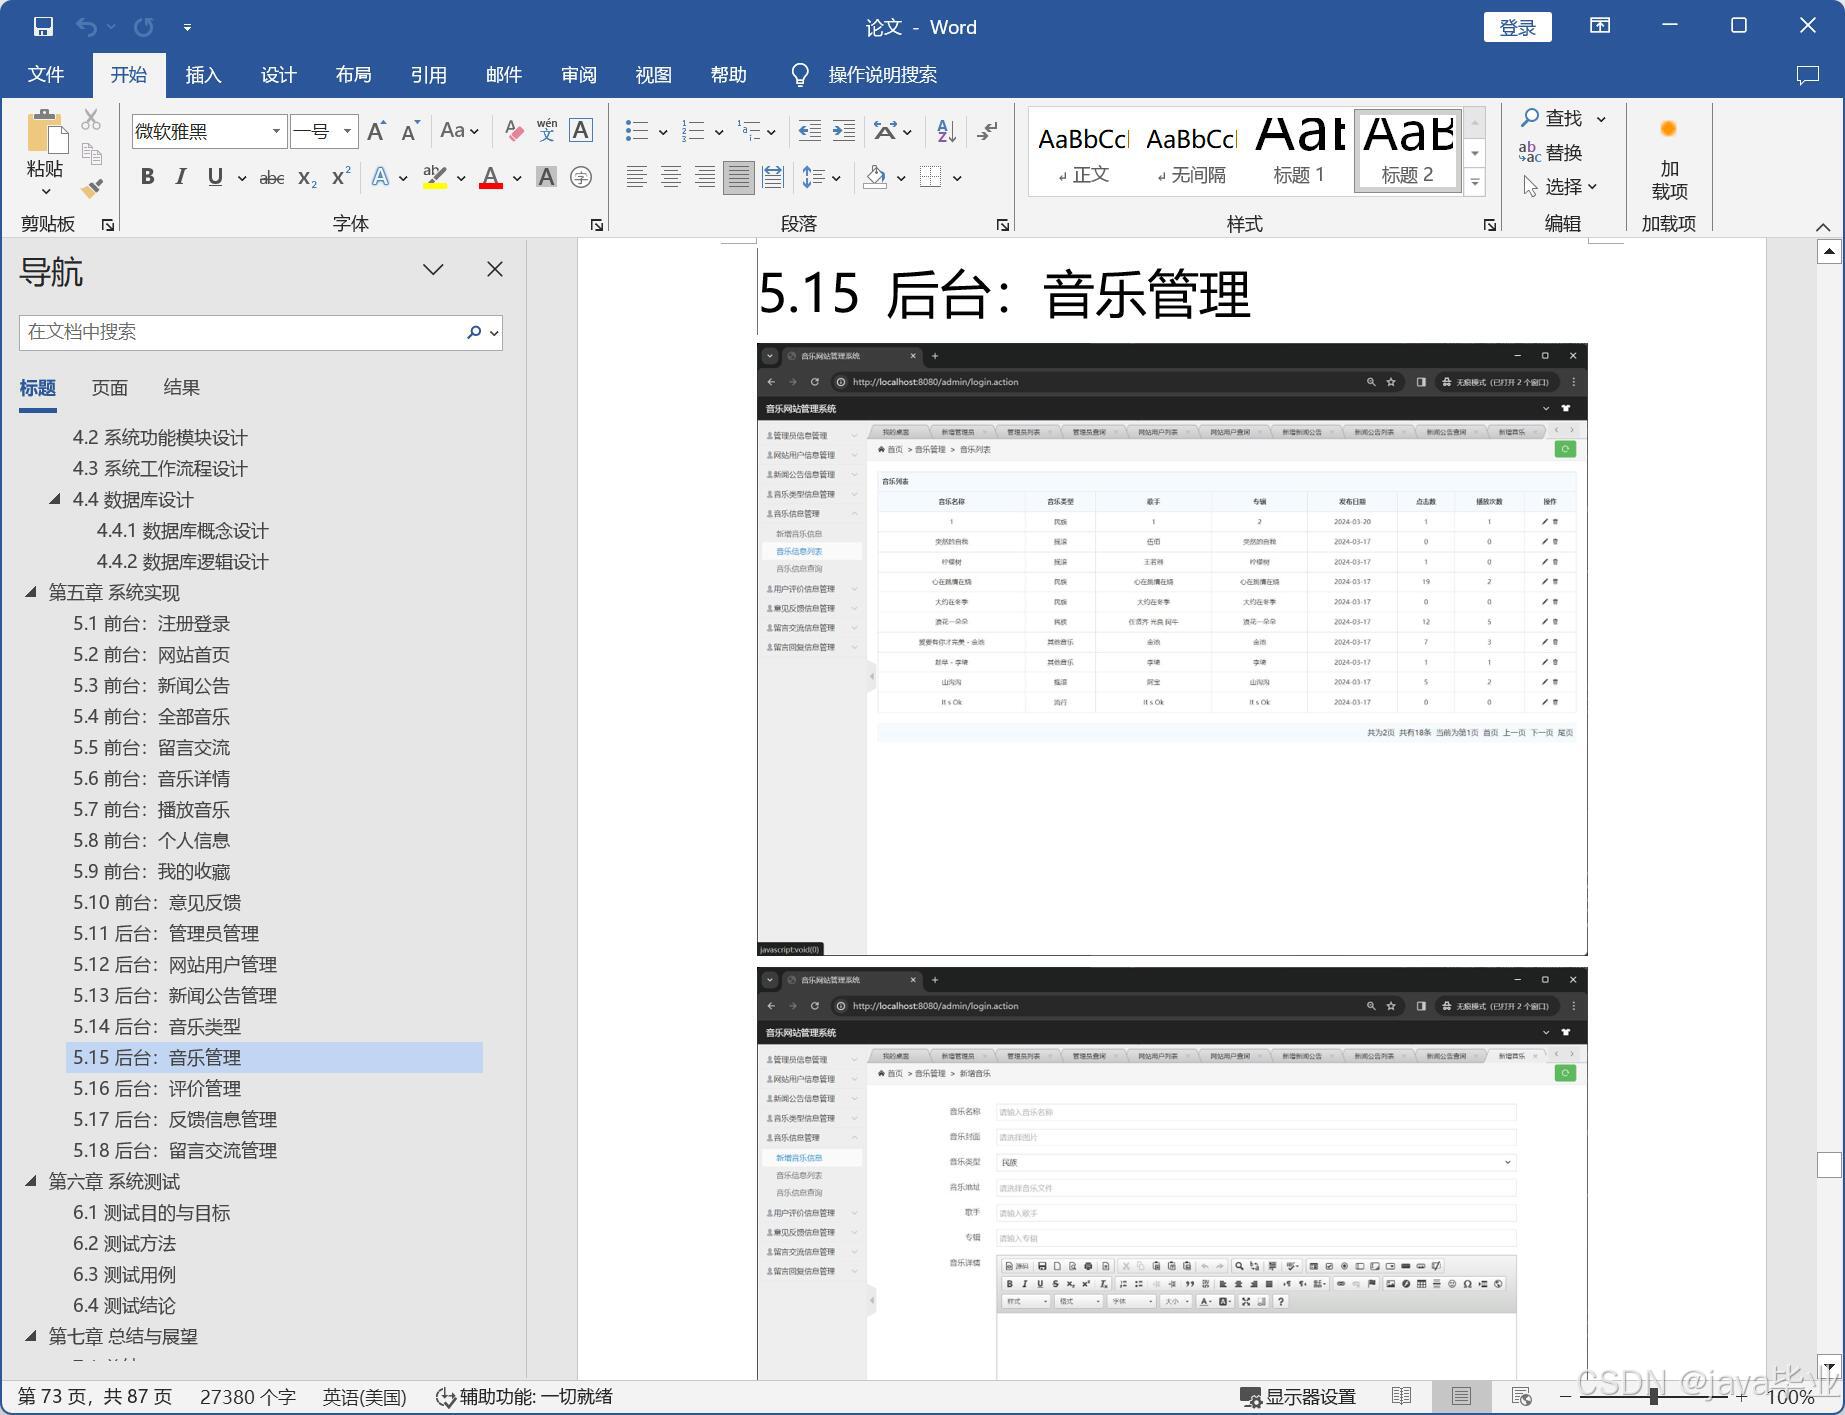
Task: Click the 替换 replace button
Action: (x=1551, y=152)
